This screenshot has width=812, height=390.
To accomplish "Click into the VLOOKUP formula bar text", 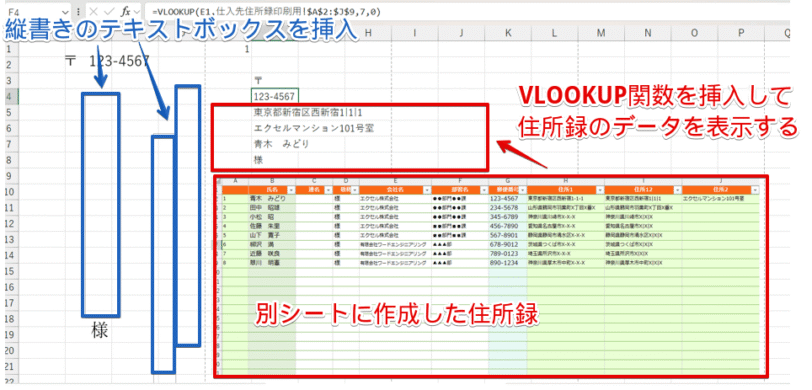I will 266,11.
